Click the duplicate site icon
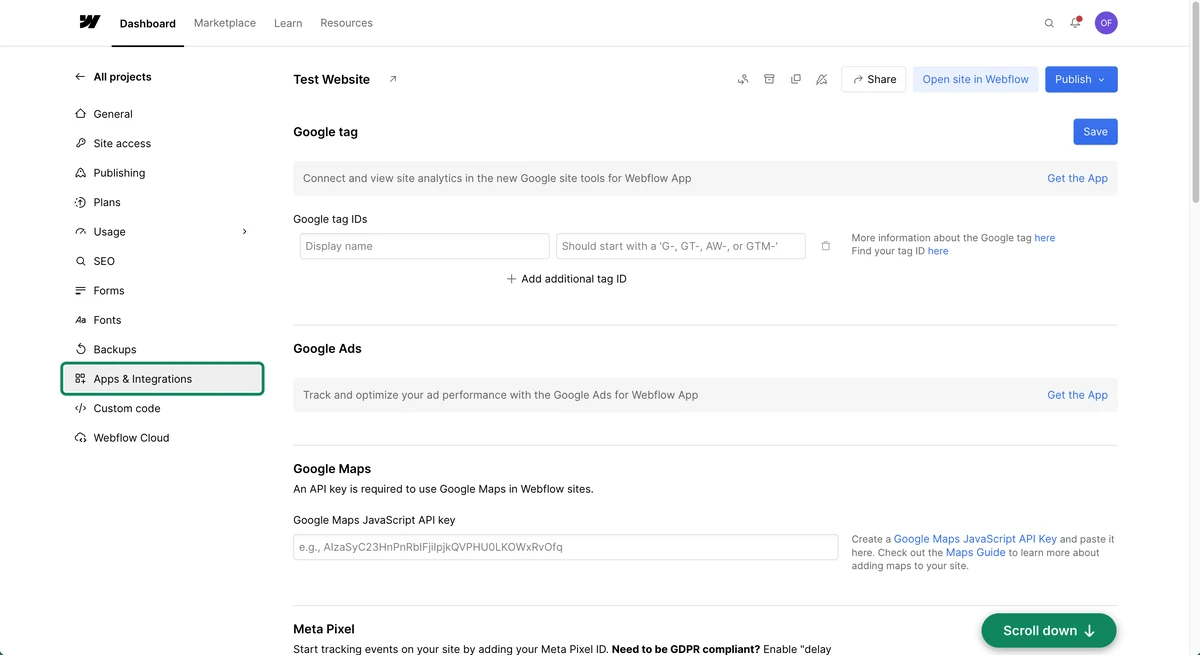The width and height of the screenshot is (1200, 655). coord(796,79)
